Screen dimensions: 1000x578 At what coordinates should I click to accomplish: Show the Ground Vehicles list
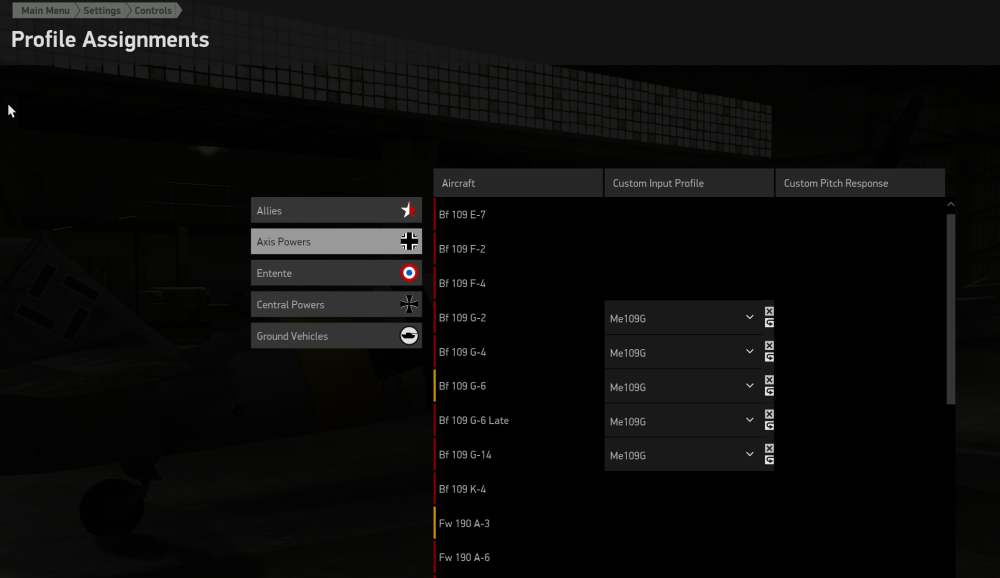tap(336, 336)
